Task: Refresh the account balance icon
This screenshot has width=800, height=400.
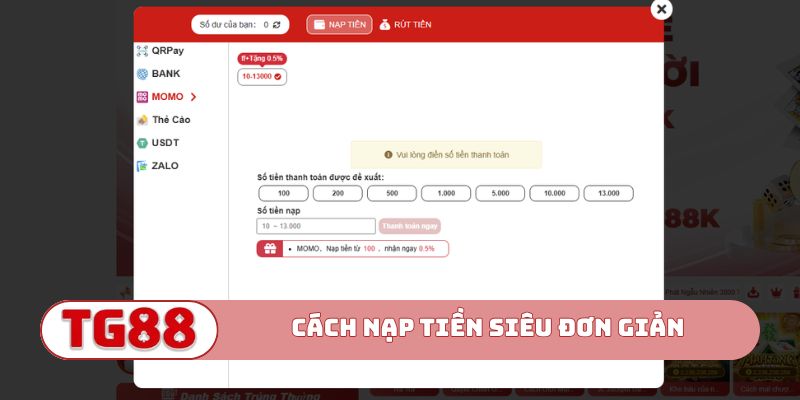Action: coord(277,24)
